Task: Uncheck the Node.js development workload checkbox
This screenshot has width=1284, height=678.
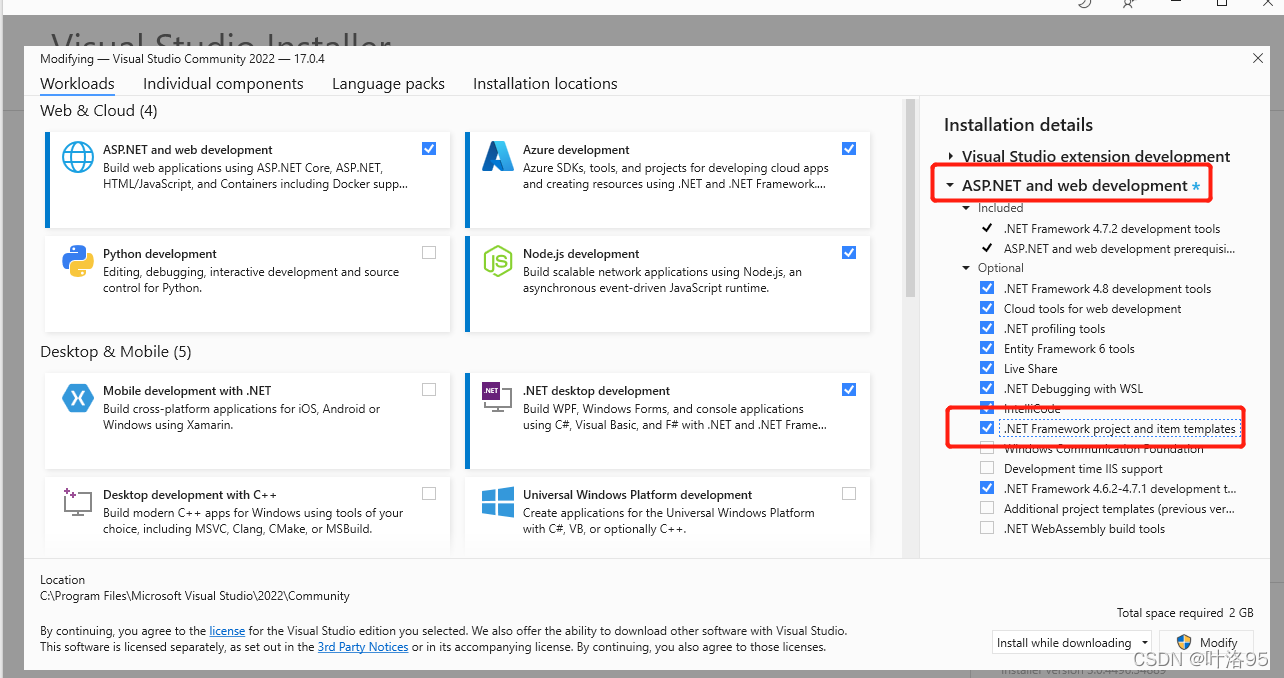Action: click(849, 253)
